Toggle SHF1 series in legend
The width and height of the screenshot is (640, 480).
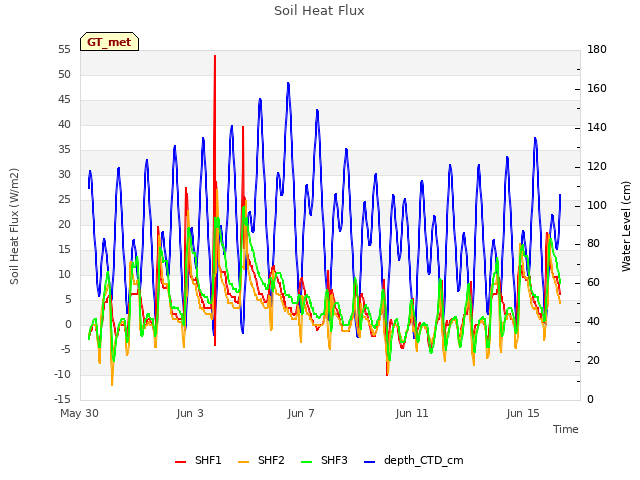[x=198, y=460]
